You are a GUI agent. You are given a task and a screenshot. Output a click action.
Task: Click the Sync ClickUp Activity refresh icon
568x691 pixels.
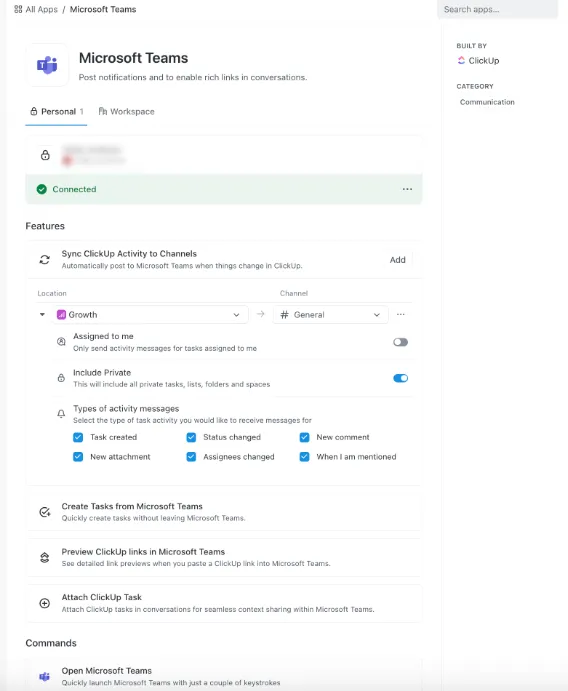(45, 260)
